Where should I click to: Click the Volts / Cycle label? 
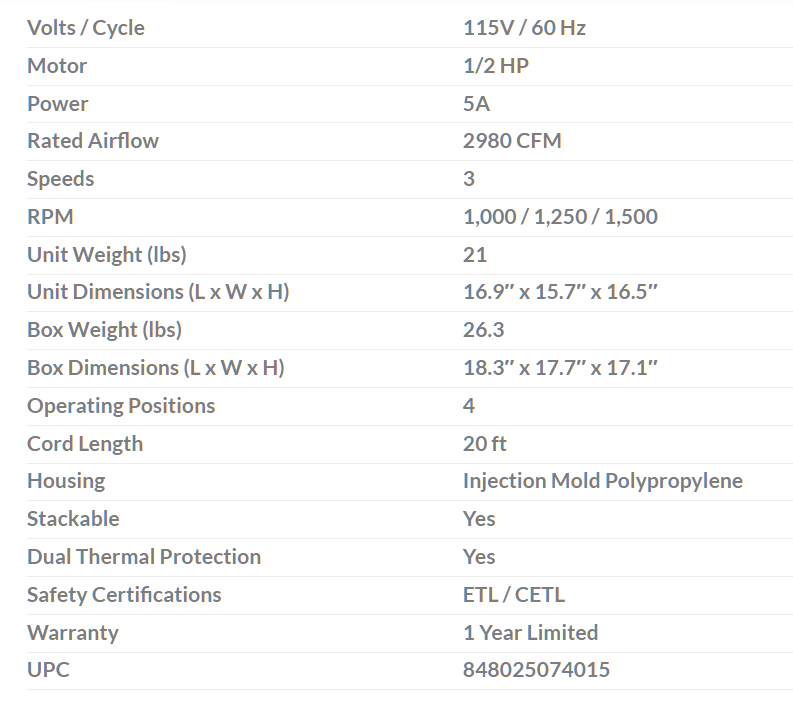pyautogui.click(x=86, y=28)
